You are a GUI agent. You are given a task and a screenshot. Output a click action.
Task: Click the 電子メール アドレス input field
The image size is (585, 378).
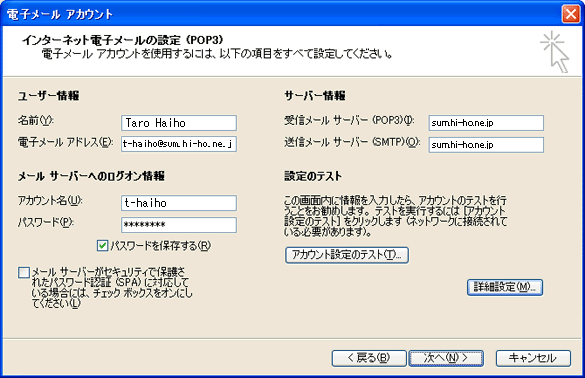click(179, 144)
